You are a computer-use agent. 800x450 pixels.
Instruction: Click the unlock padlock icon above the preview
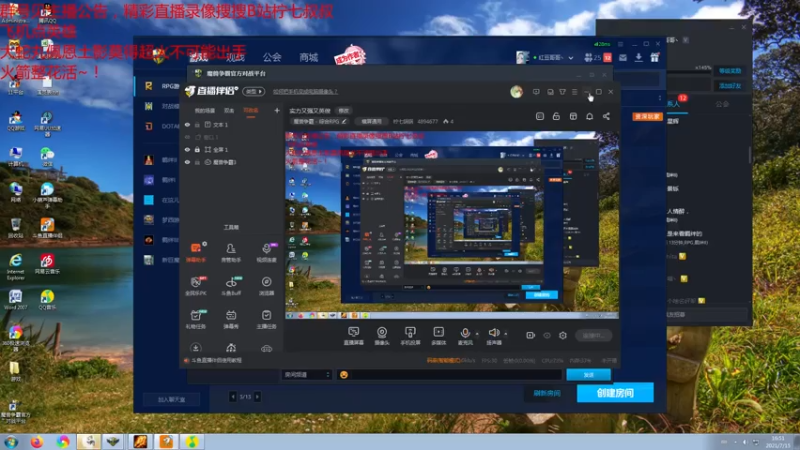tap(556, 116)
